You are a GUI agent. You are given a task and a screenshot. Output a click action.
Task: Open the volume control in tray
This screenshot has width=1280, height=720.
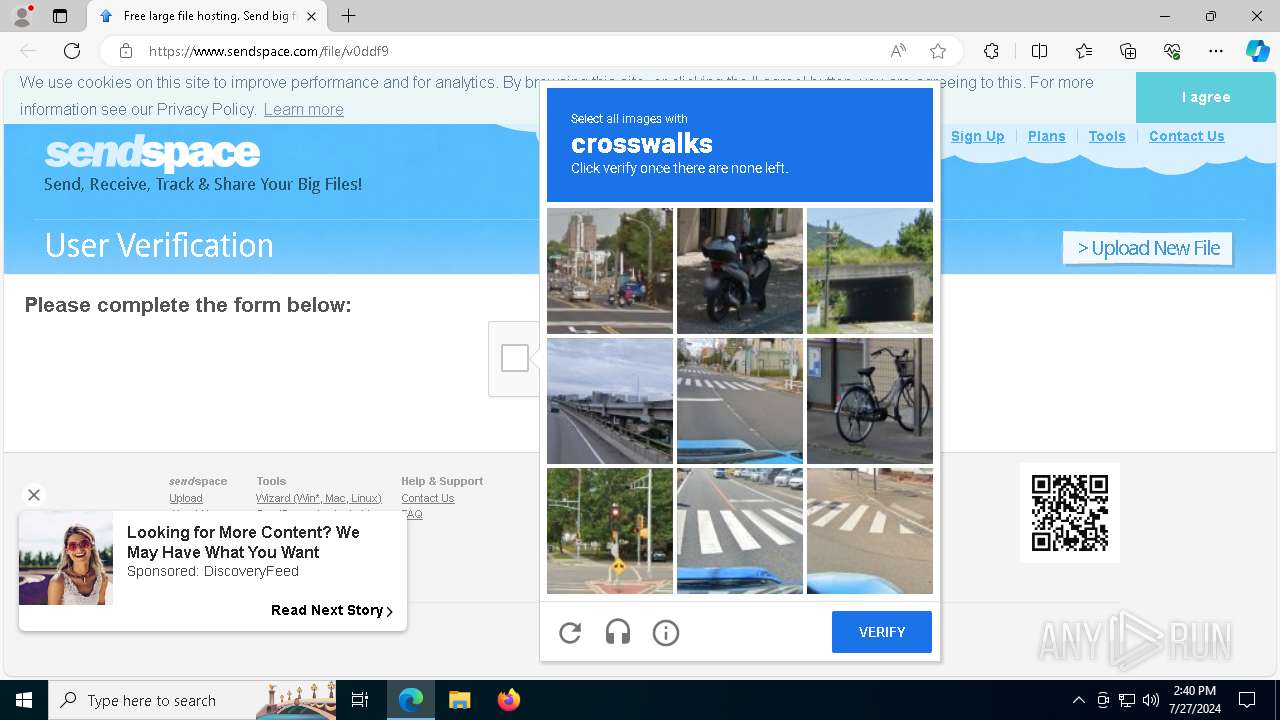point(1150,700)
